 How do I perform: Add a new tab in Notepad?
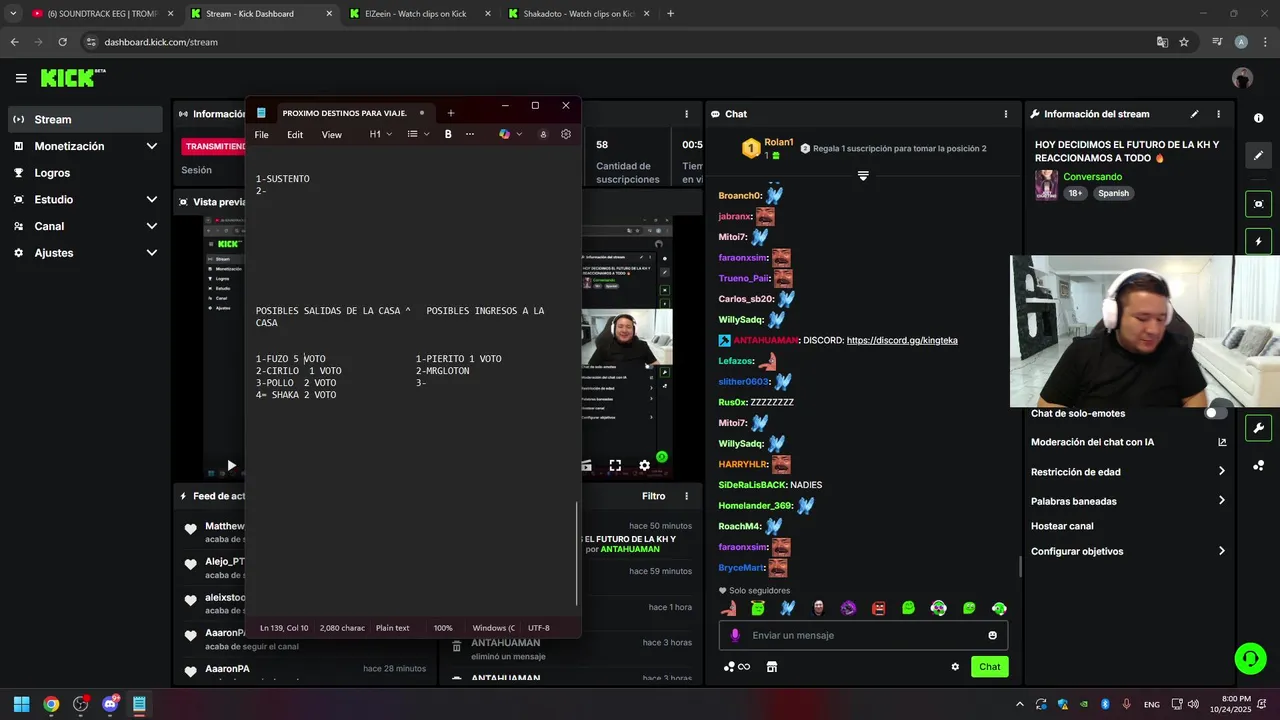[451, 113]
